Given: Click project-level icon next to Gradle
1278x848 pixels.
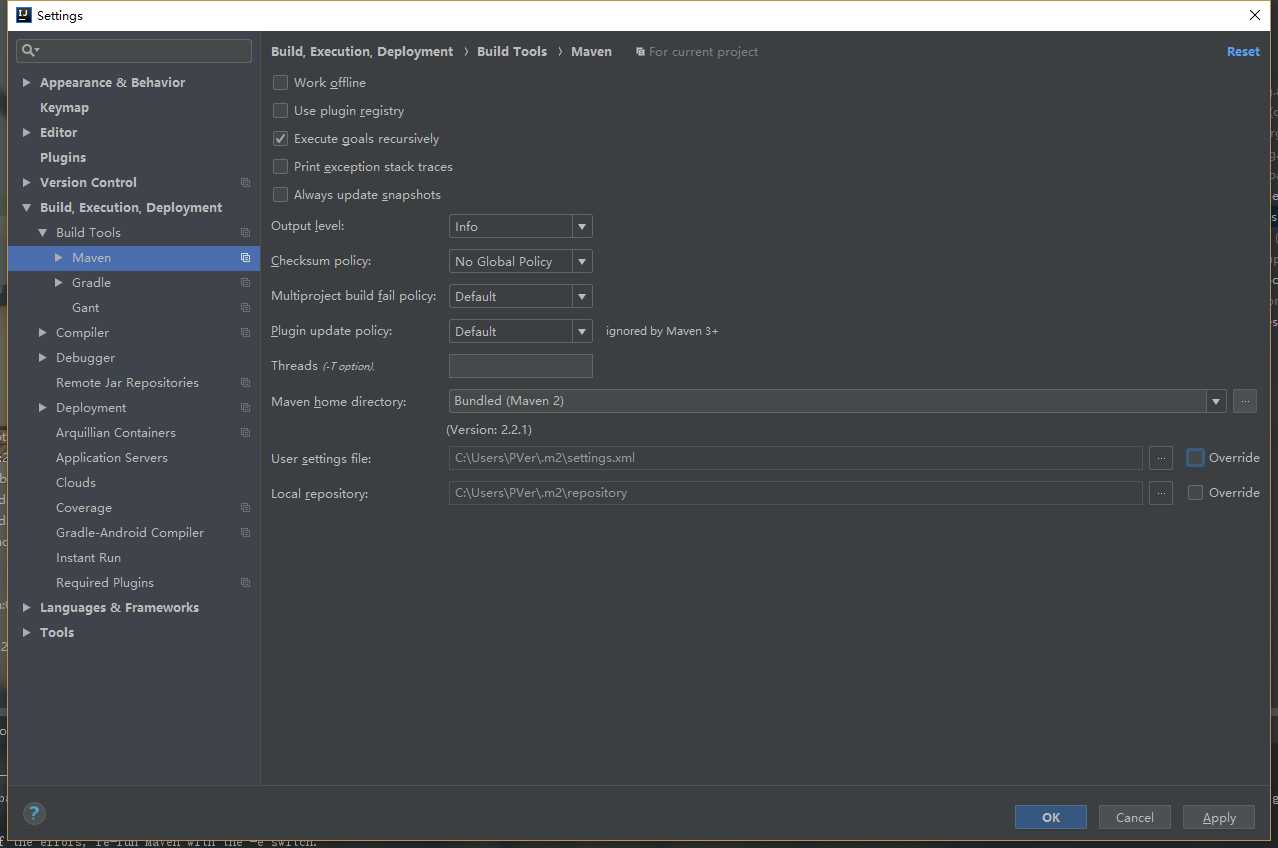Looking at the screenshot, I should click(x=245, y=282).
